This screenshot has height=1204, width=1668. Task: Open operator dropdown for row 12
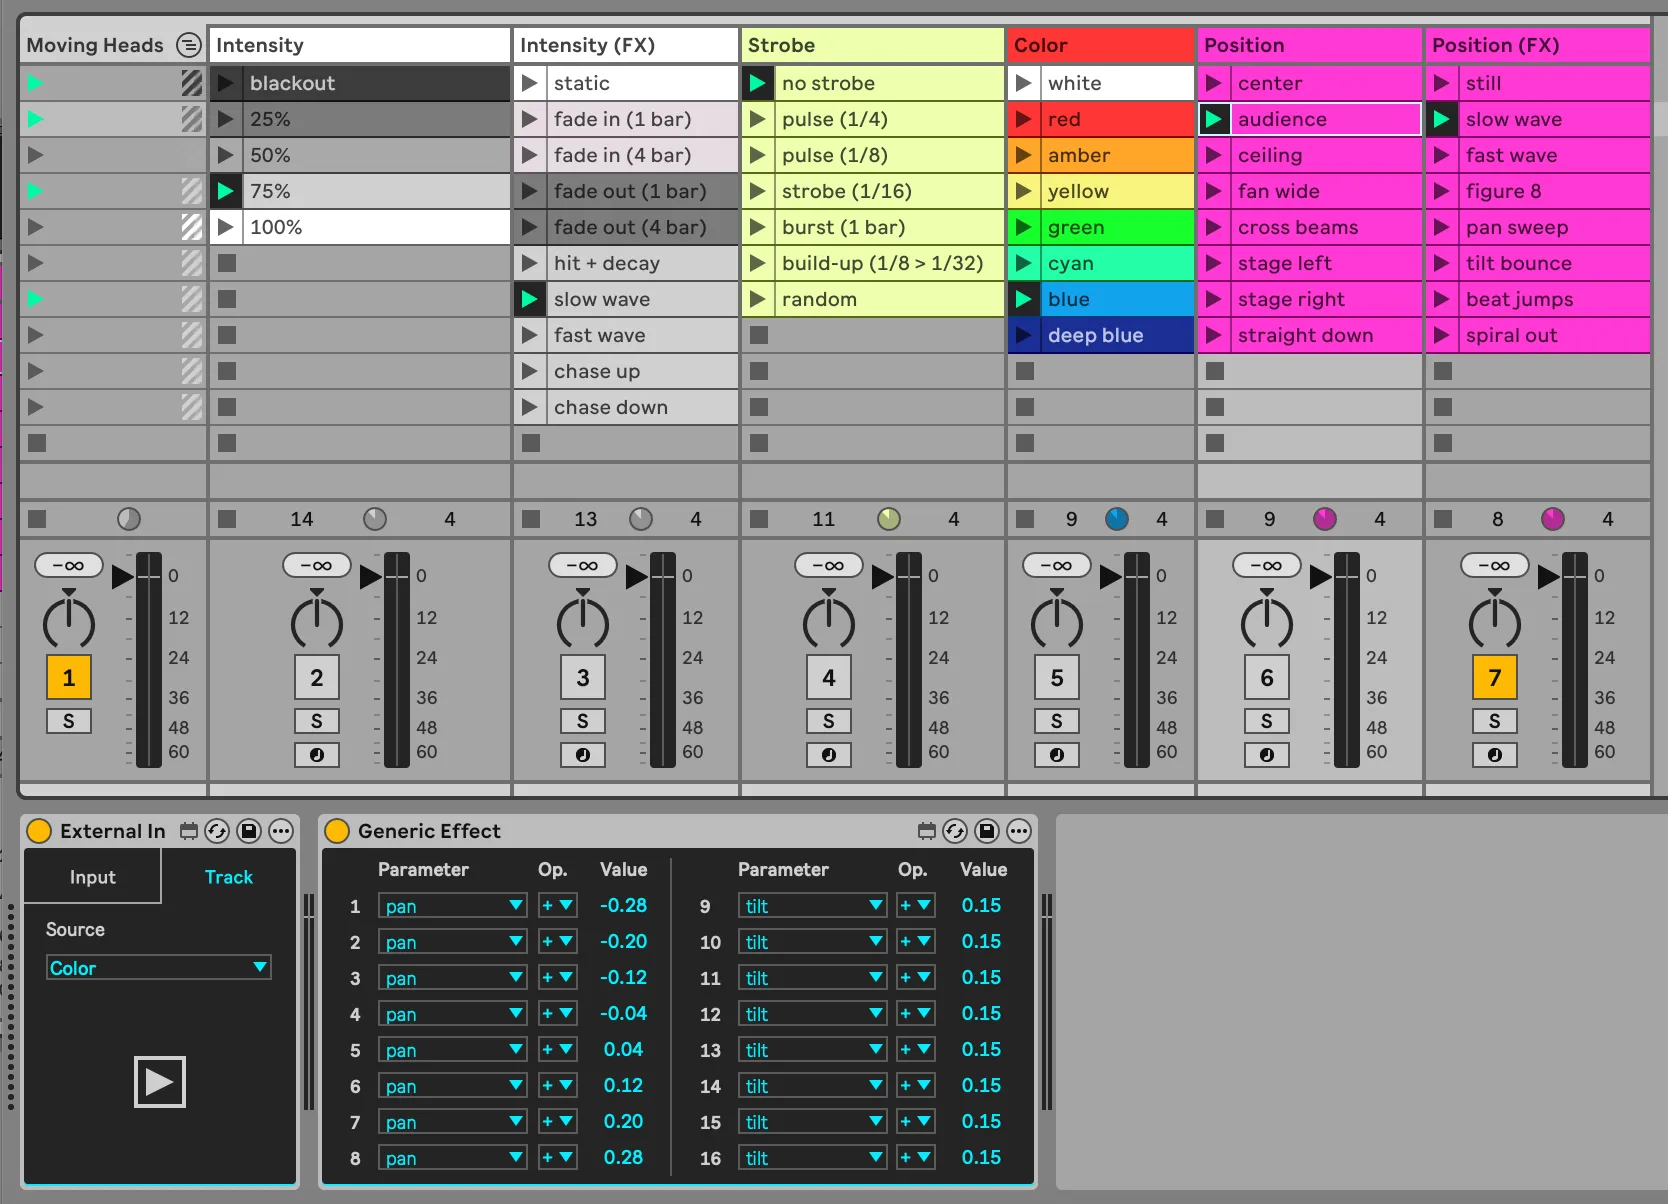(x=916, y=1014)
